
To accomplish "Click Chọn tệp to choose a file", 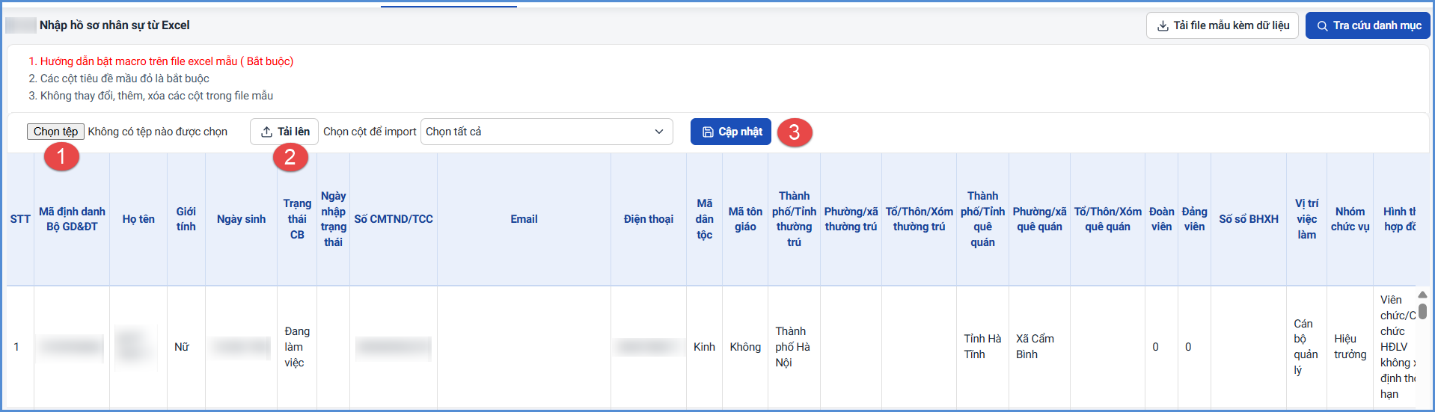I will coord(55,131).
